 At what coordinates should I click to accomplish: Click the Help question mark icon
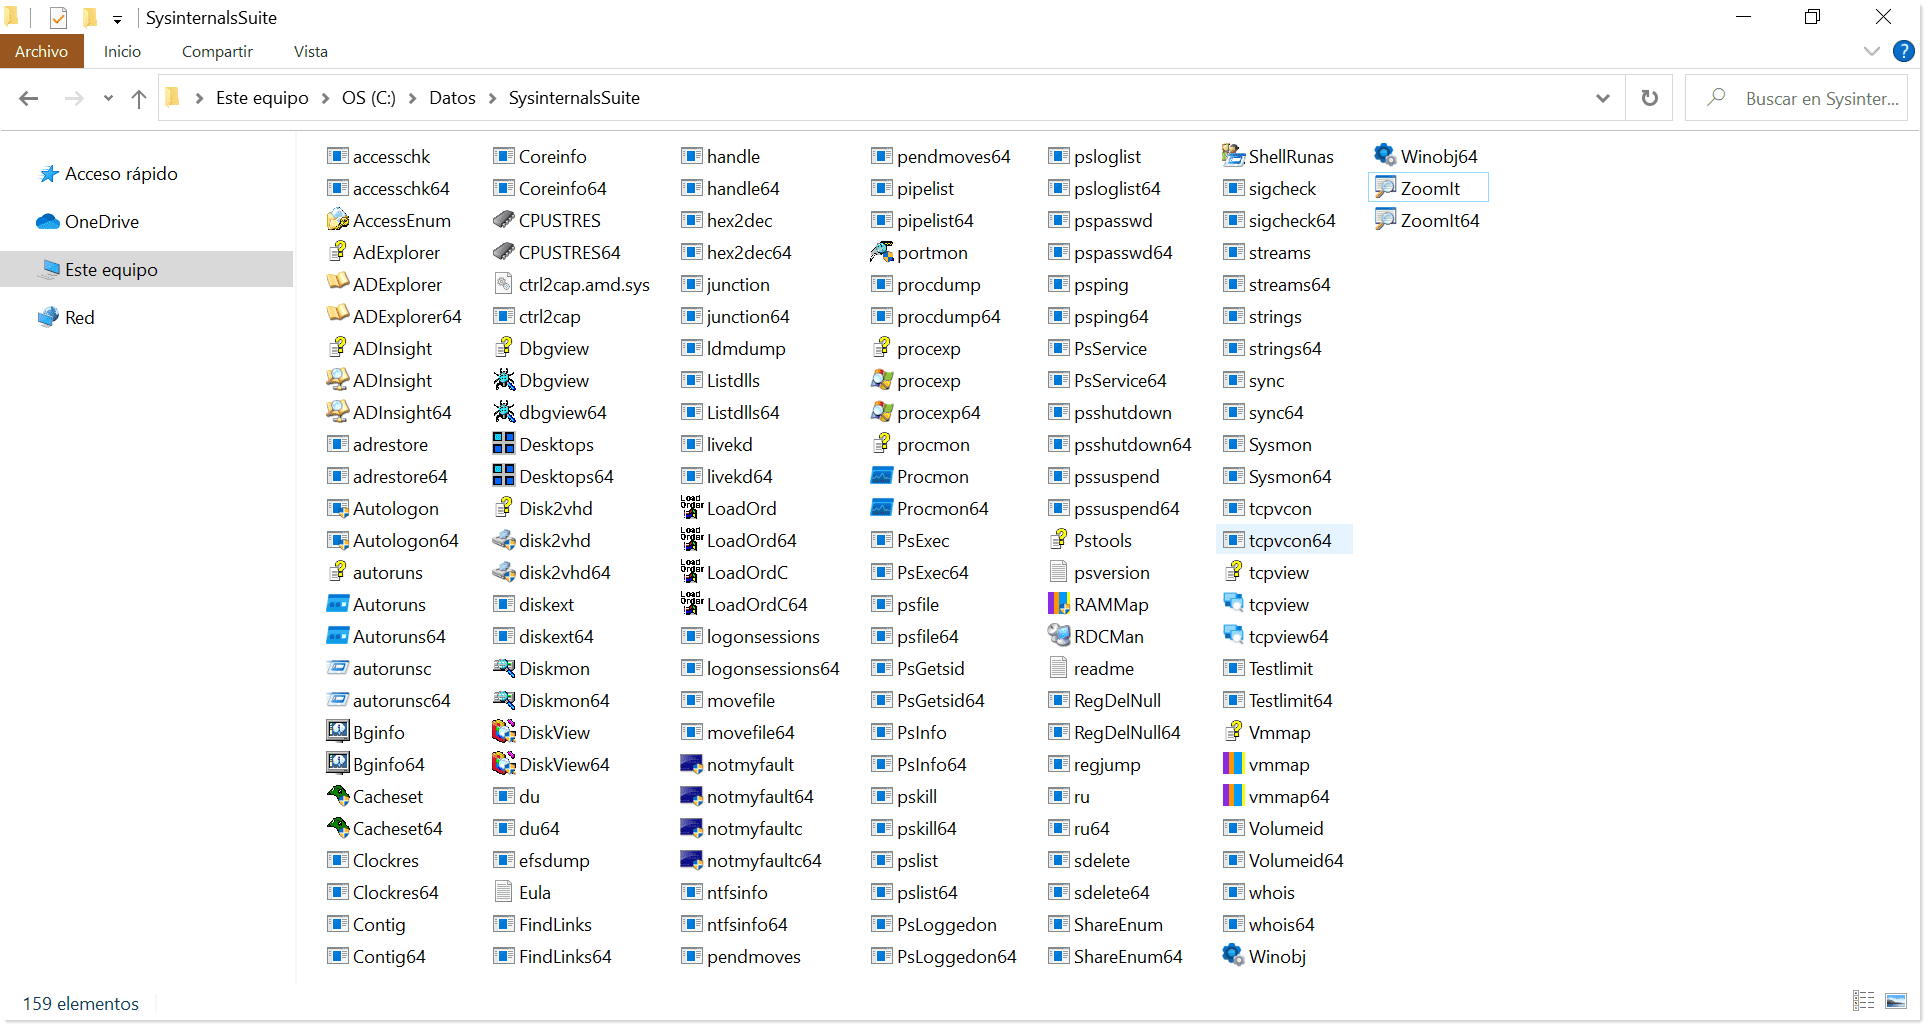[1904, 51]
